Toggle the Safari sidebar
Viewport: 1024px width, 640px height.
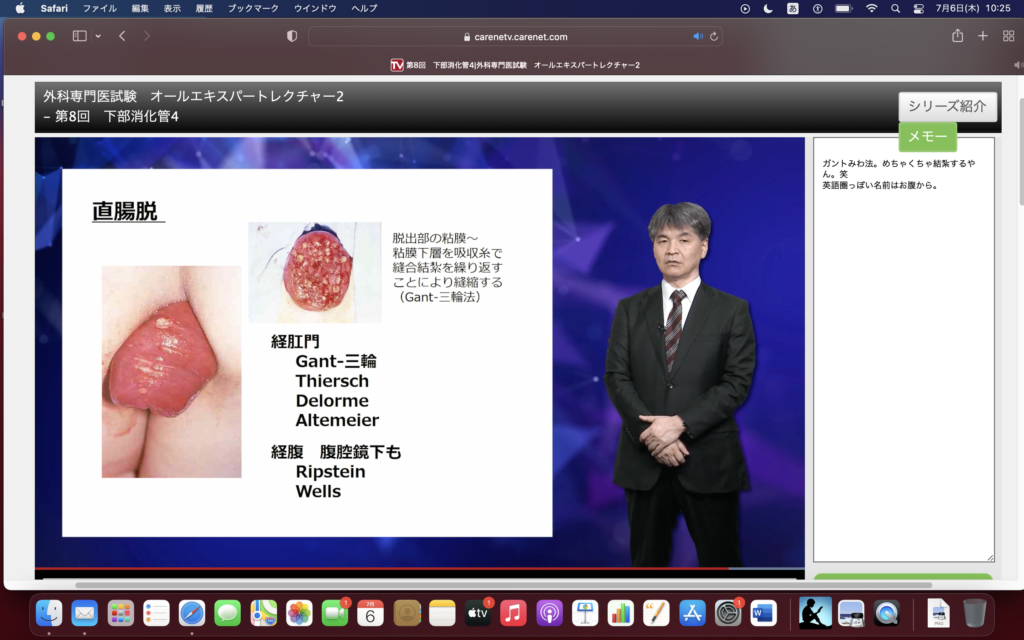79,36
